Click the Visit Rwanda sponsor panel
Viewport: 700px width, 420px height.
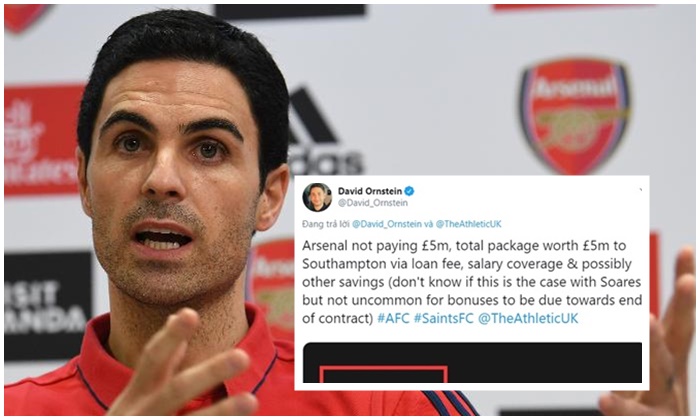click(48, 307)
